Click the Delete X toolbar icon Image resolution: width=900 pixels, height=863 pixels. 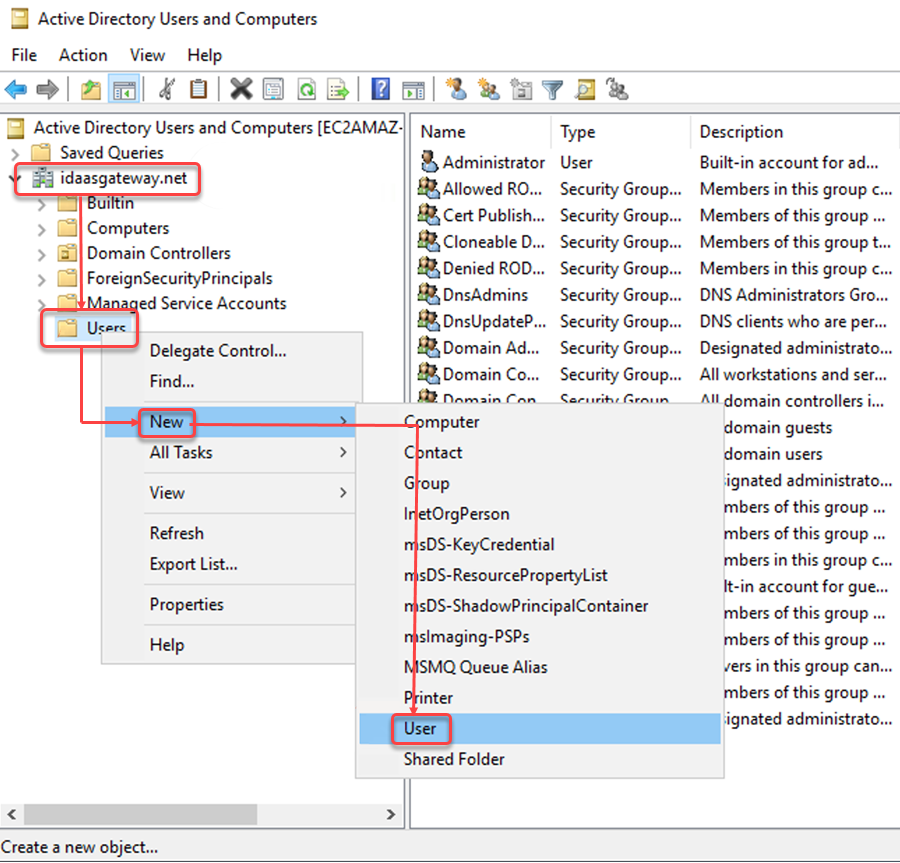[240, 90]
